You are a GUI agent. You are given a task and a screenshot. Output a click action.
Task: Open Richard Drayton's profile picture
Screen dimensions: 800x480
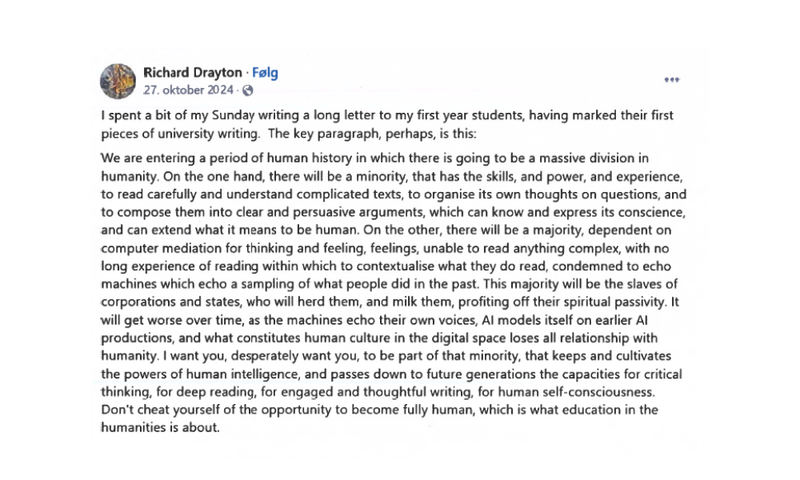(120, 79)
